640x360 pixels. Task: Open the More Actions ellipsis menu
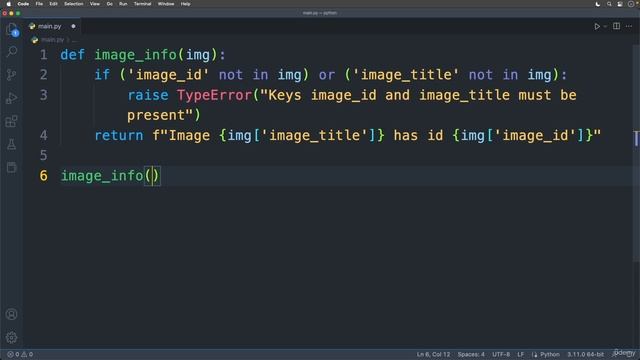(x=629, y=26)
